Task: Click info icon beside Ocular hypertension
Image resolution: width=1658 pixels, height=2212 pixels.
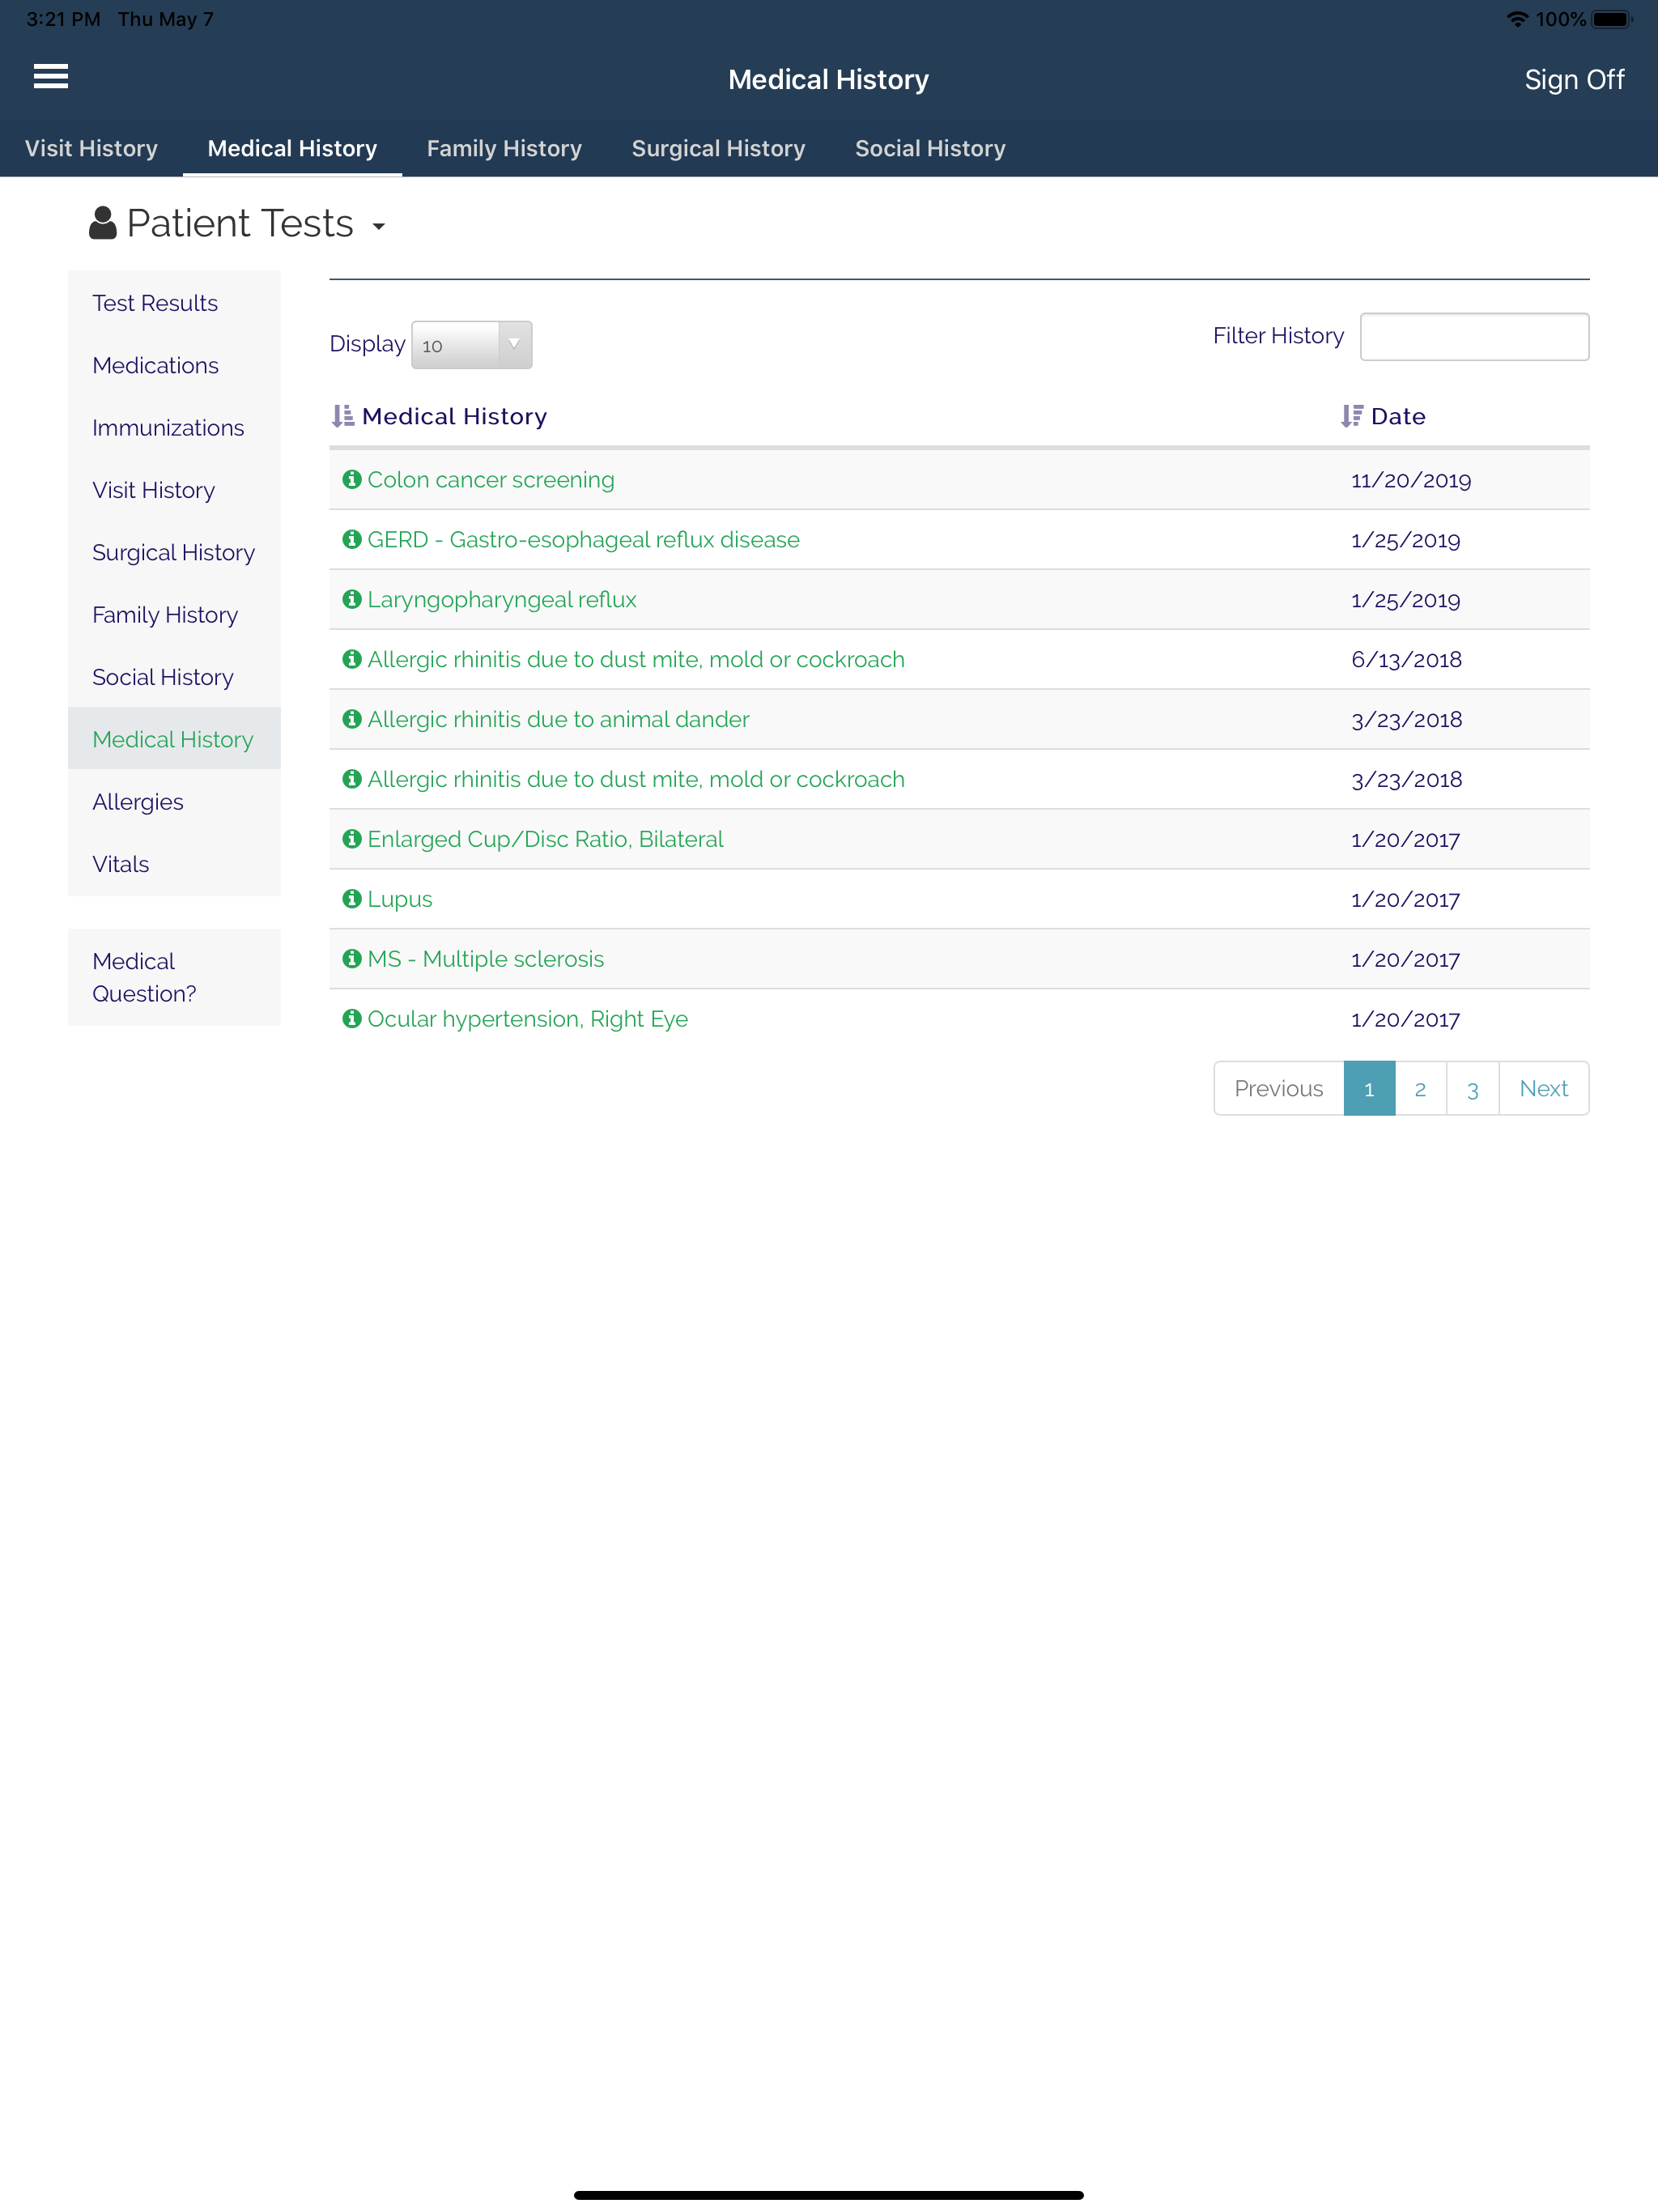Action: point(352,1020)
